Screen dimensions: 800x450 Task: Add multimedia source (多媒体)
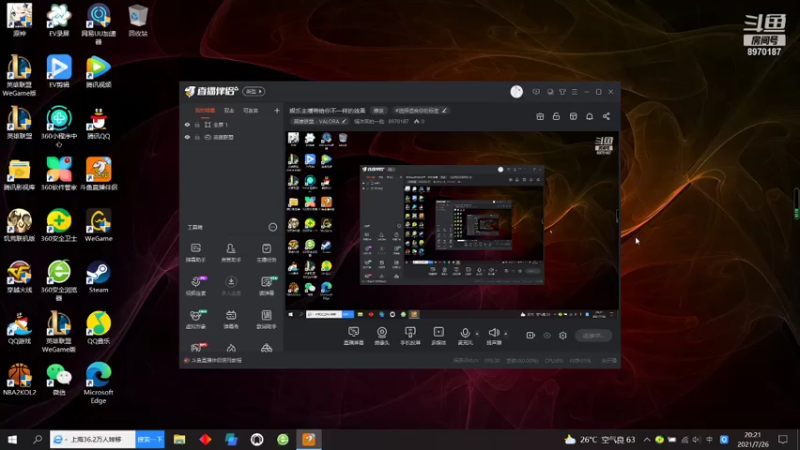pos(438,336)
